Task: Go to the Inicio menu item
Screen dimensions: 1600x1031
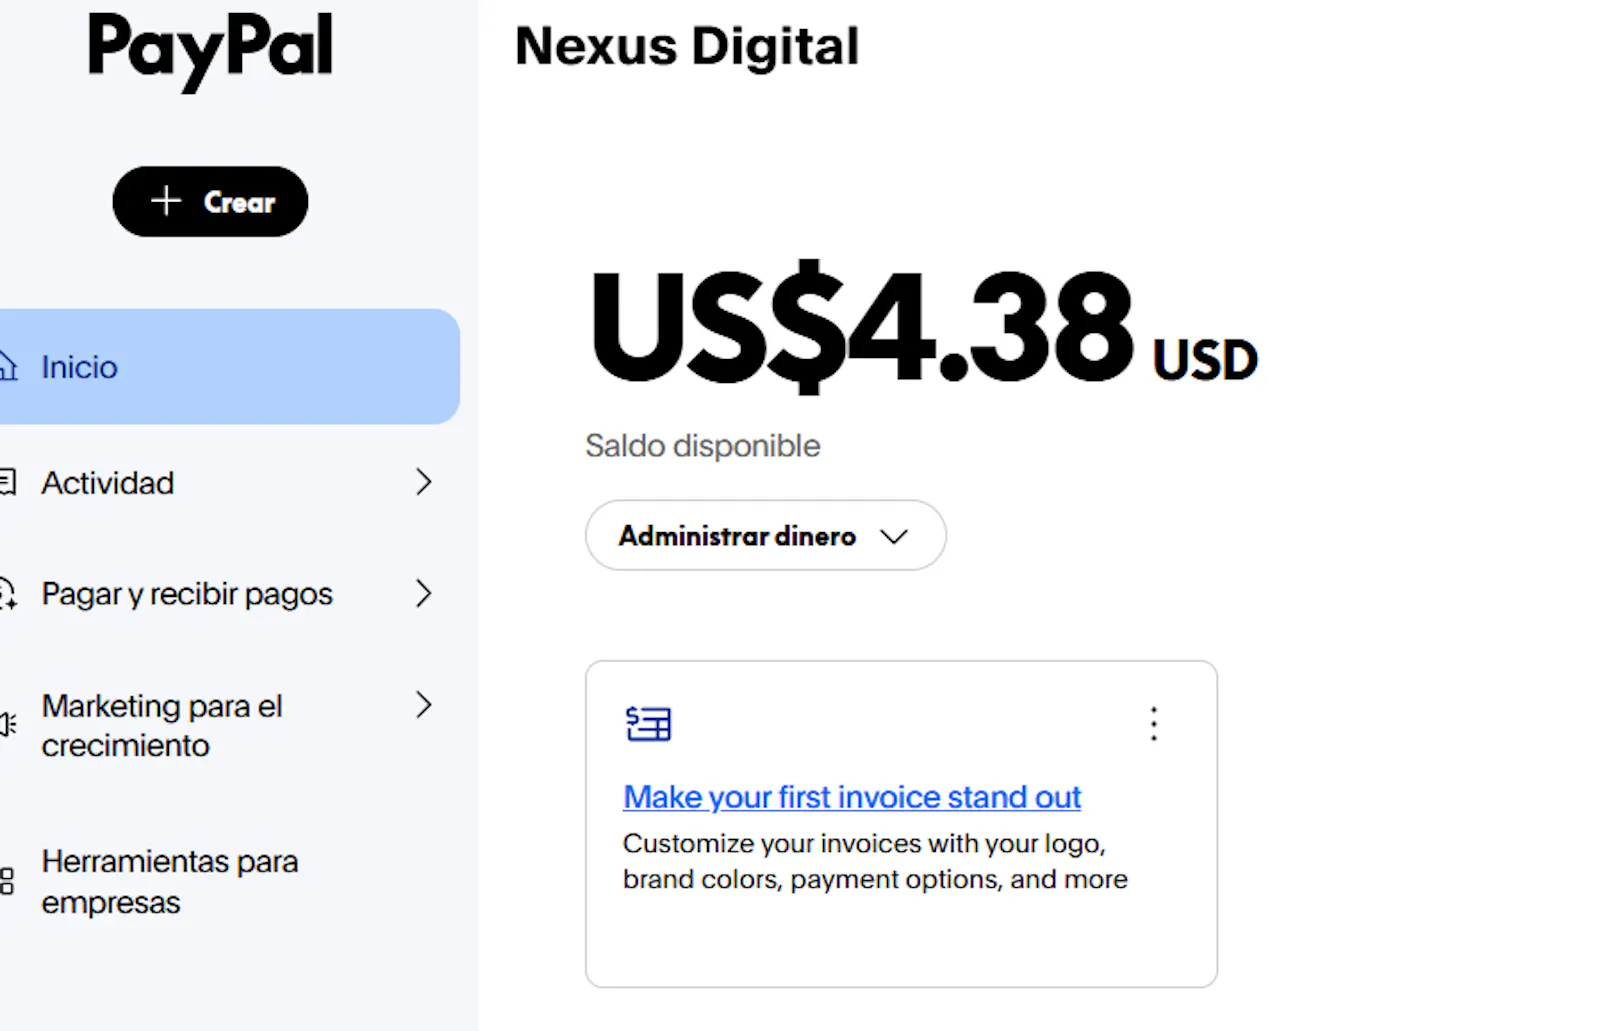Action: click(x=229, y=366)
